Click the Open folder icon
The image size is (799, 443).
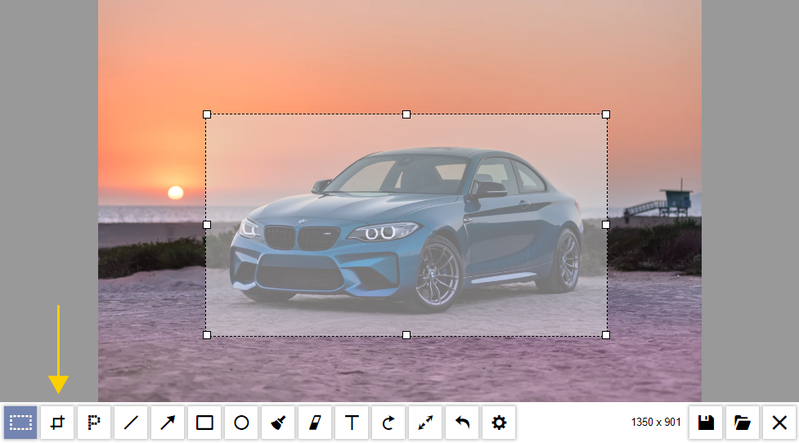coord(742,423)
